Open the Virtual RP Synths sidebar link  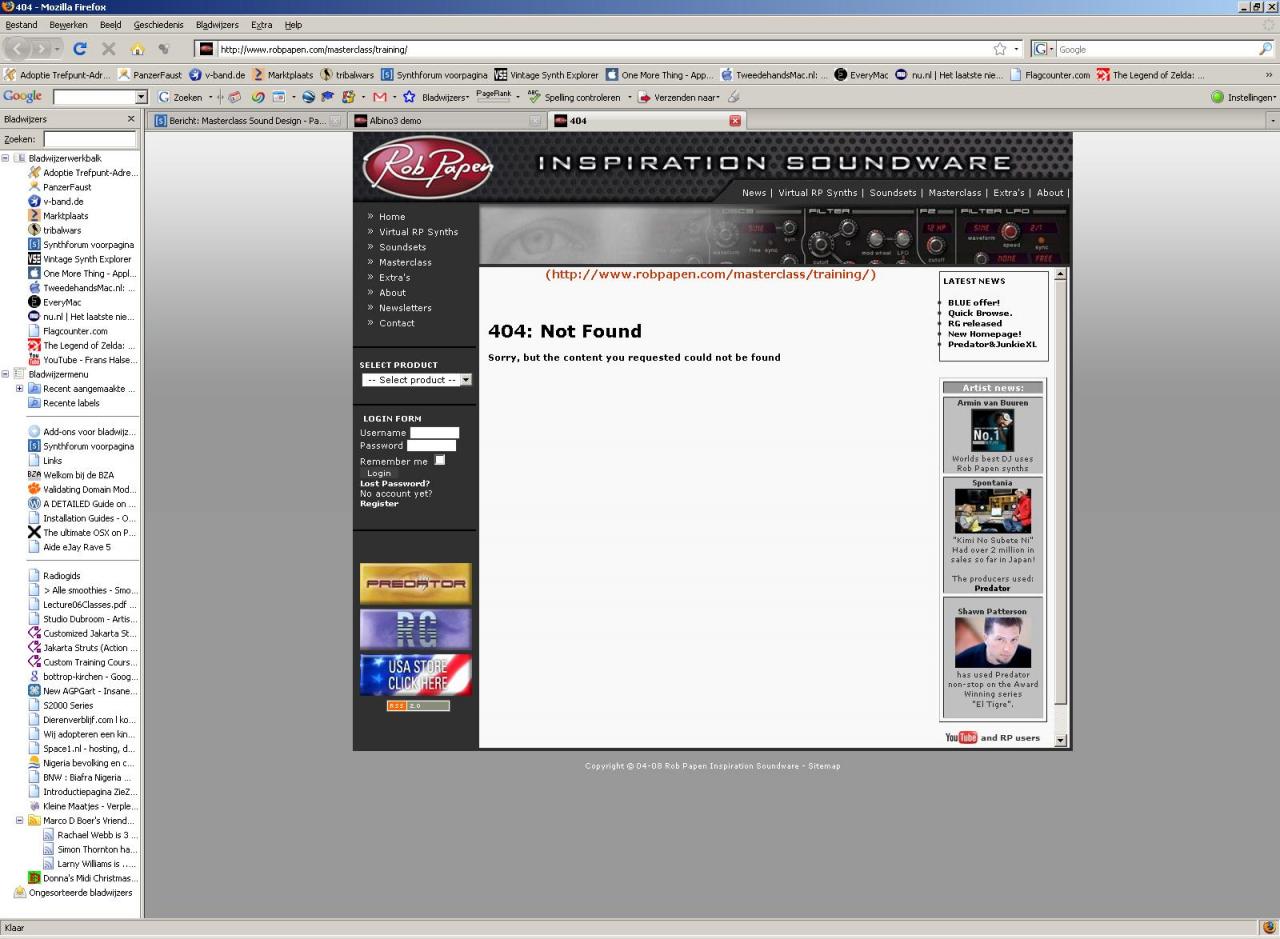(418, 232)
